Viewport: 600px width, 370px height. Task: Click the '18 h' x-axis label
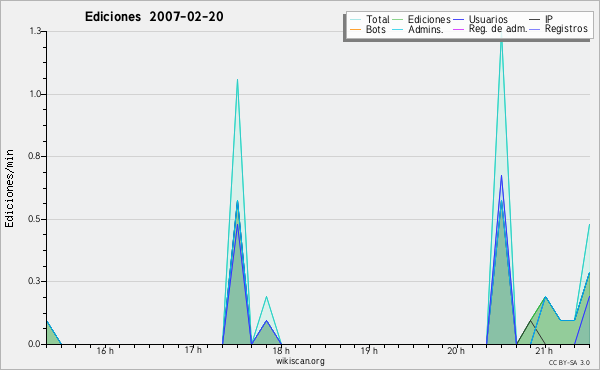click(x=281, y=351)
